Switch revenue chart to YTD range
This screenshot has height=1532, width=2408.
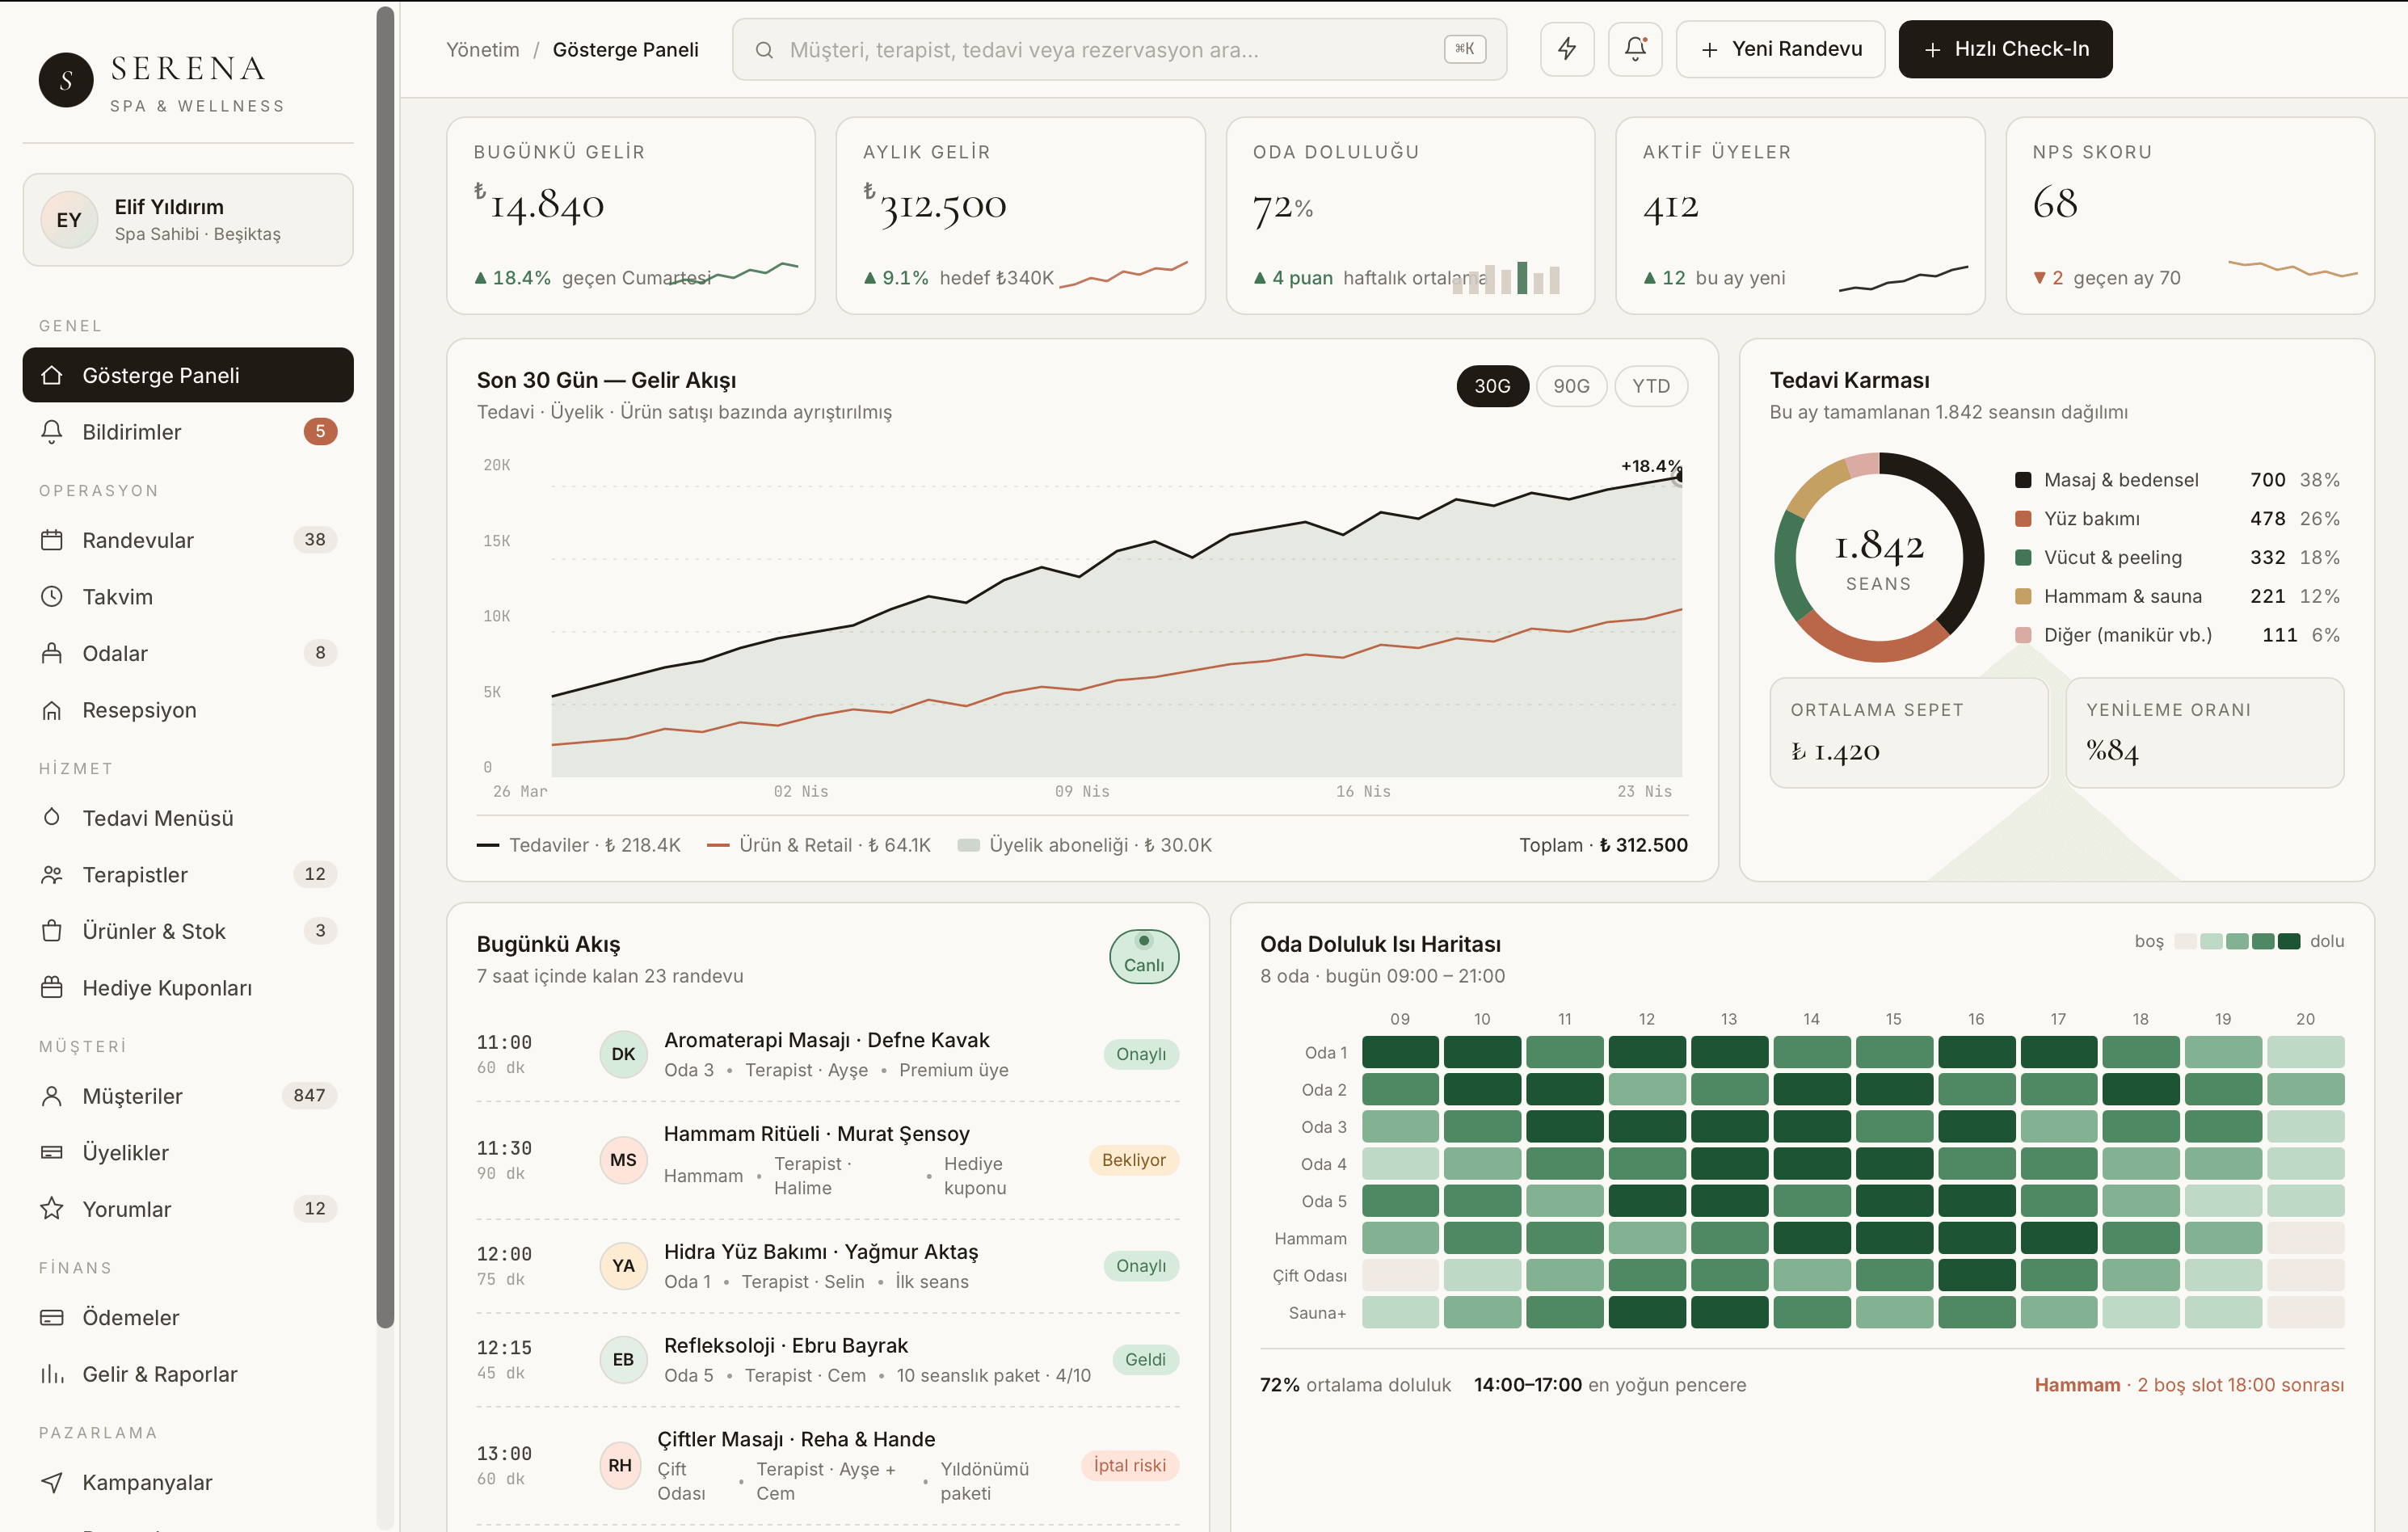coord(1651,386)
